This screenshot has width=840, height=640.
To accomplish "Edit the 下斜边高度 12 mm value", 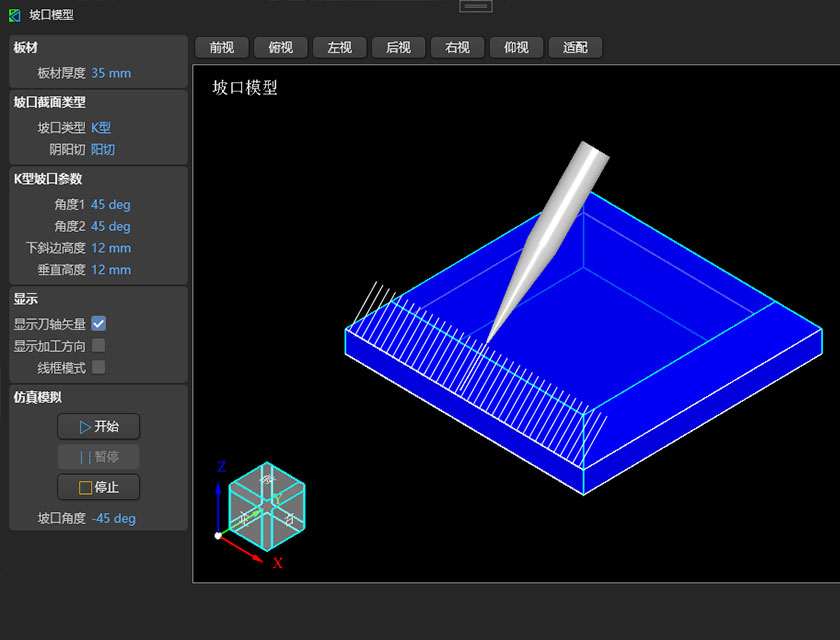I will coord(111,248).
